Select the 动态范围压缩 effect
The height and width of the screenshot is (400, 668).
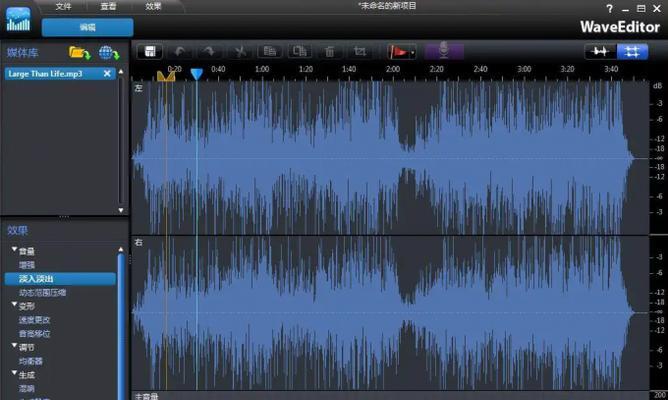click(x=42, y=293)
